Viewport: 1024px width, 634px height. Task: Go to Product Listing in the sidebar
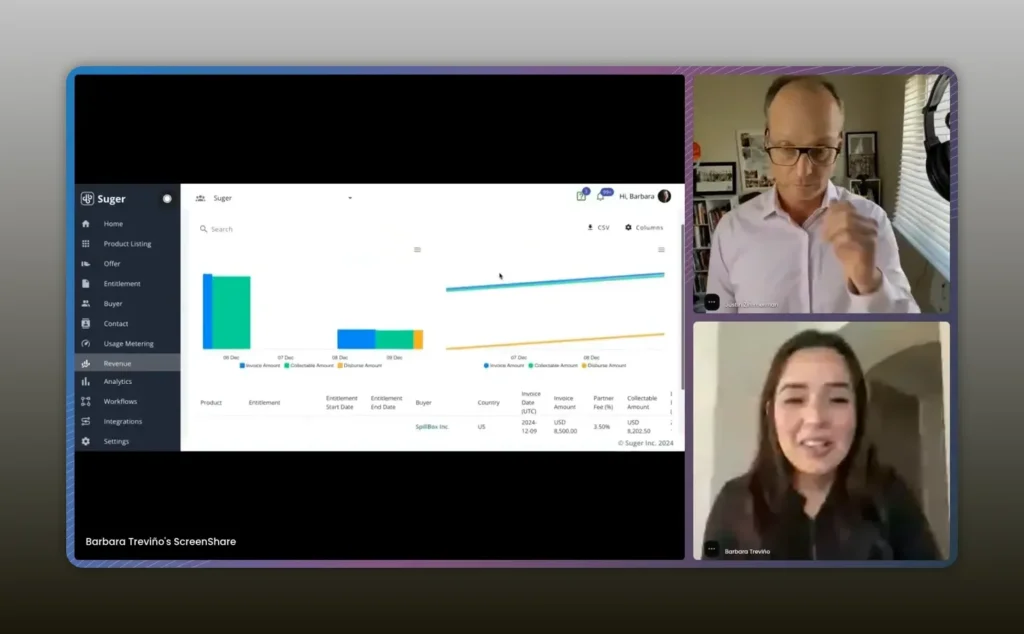126,244
